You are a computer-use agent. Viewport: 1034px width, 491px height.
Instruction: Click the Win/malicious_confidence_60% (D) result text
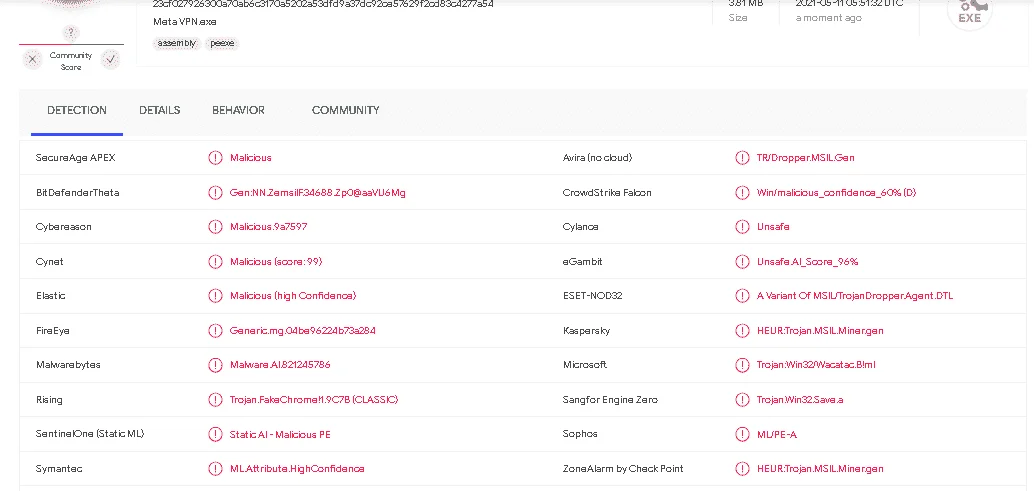coord(836,192)
